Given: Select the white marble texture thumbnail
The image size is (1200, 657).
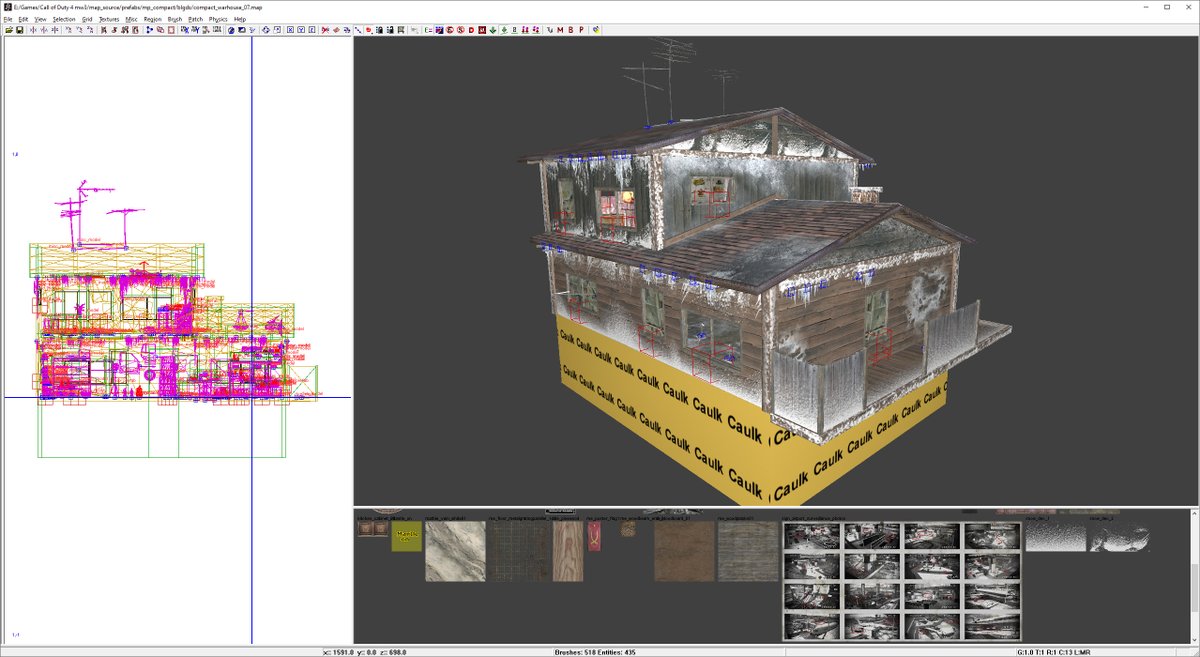Looking at the screenshot, I should [x=454, y=551].
